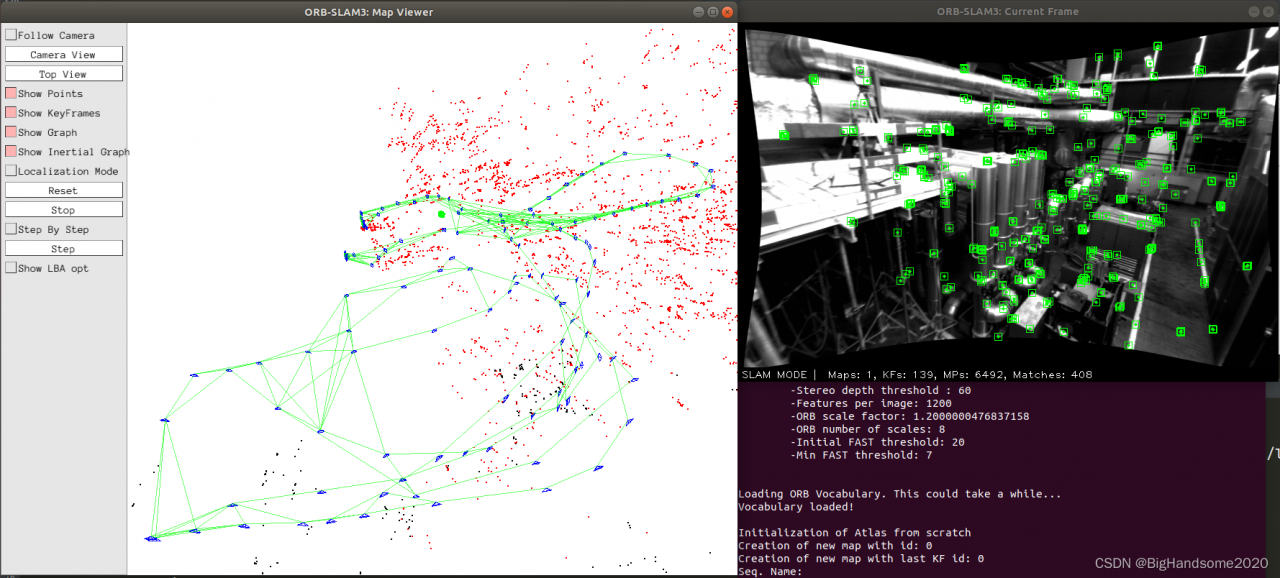Click the ORB-SLAM3: Current Frame title bar
Viewport: 1280px width, 578px height.
[x=1007, y=11]
